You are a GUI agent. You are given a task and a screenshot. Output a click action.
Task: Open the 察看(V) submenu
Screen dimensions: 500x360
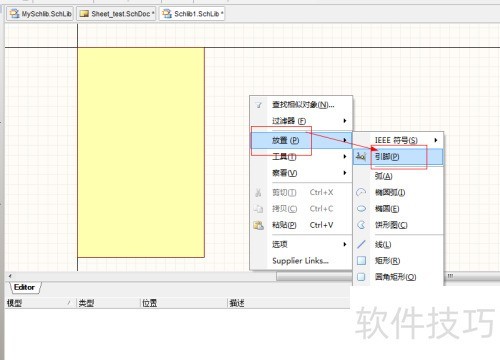pos(301,173)
